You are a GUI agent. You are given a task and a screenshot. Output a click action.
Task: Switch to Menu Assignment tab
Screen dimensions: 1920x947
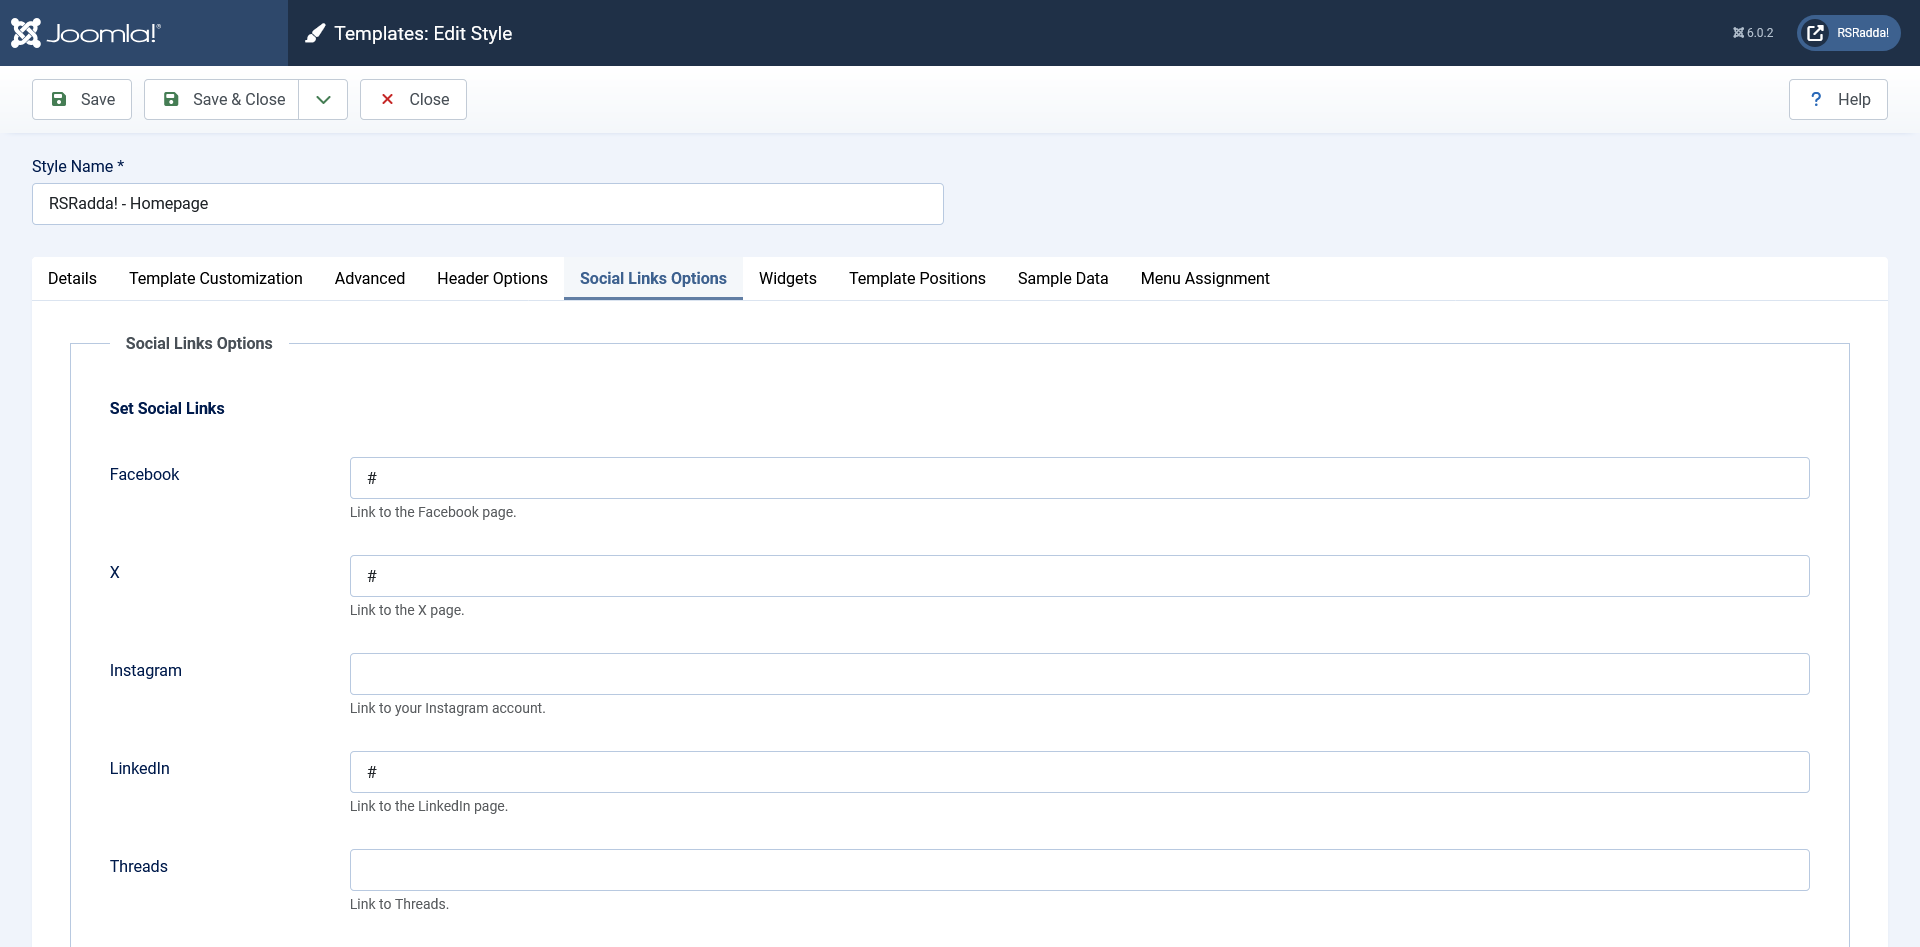point(1204,278)
